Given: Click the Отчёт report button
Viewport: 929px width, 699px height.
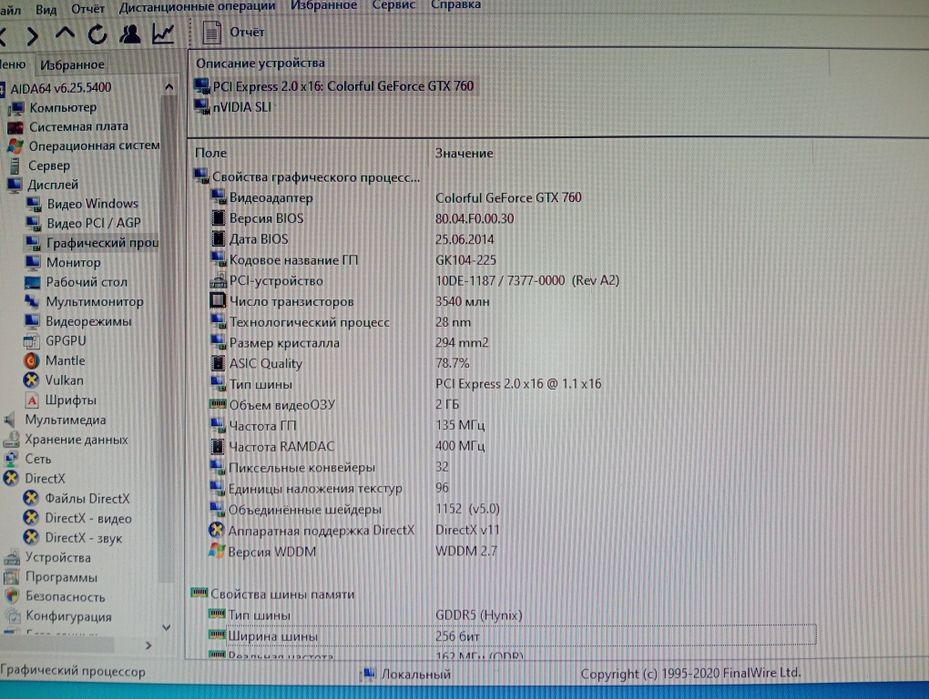Looking at the screenshot, I should coord(233,32).
